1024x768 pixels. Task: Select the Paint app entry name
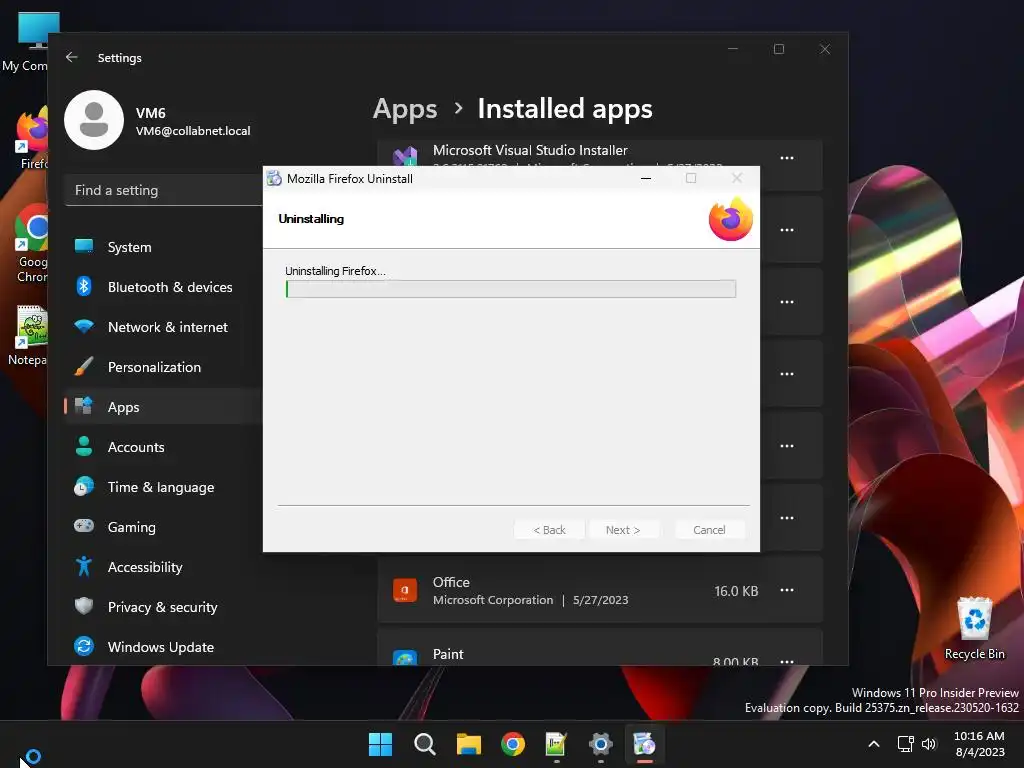point(448,654)
